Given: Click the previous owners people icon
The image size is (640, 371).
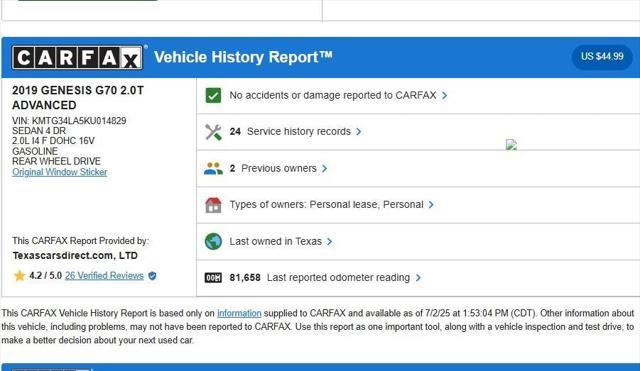Looking at the screenshot, I should click(213, 168).
